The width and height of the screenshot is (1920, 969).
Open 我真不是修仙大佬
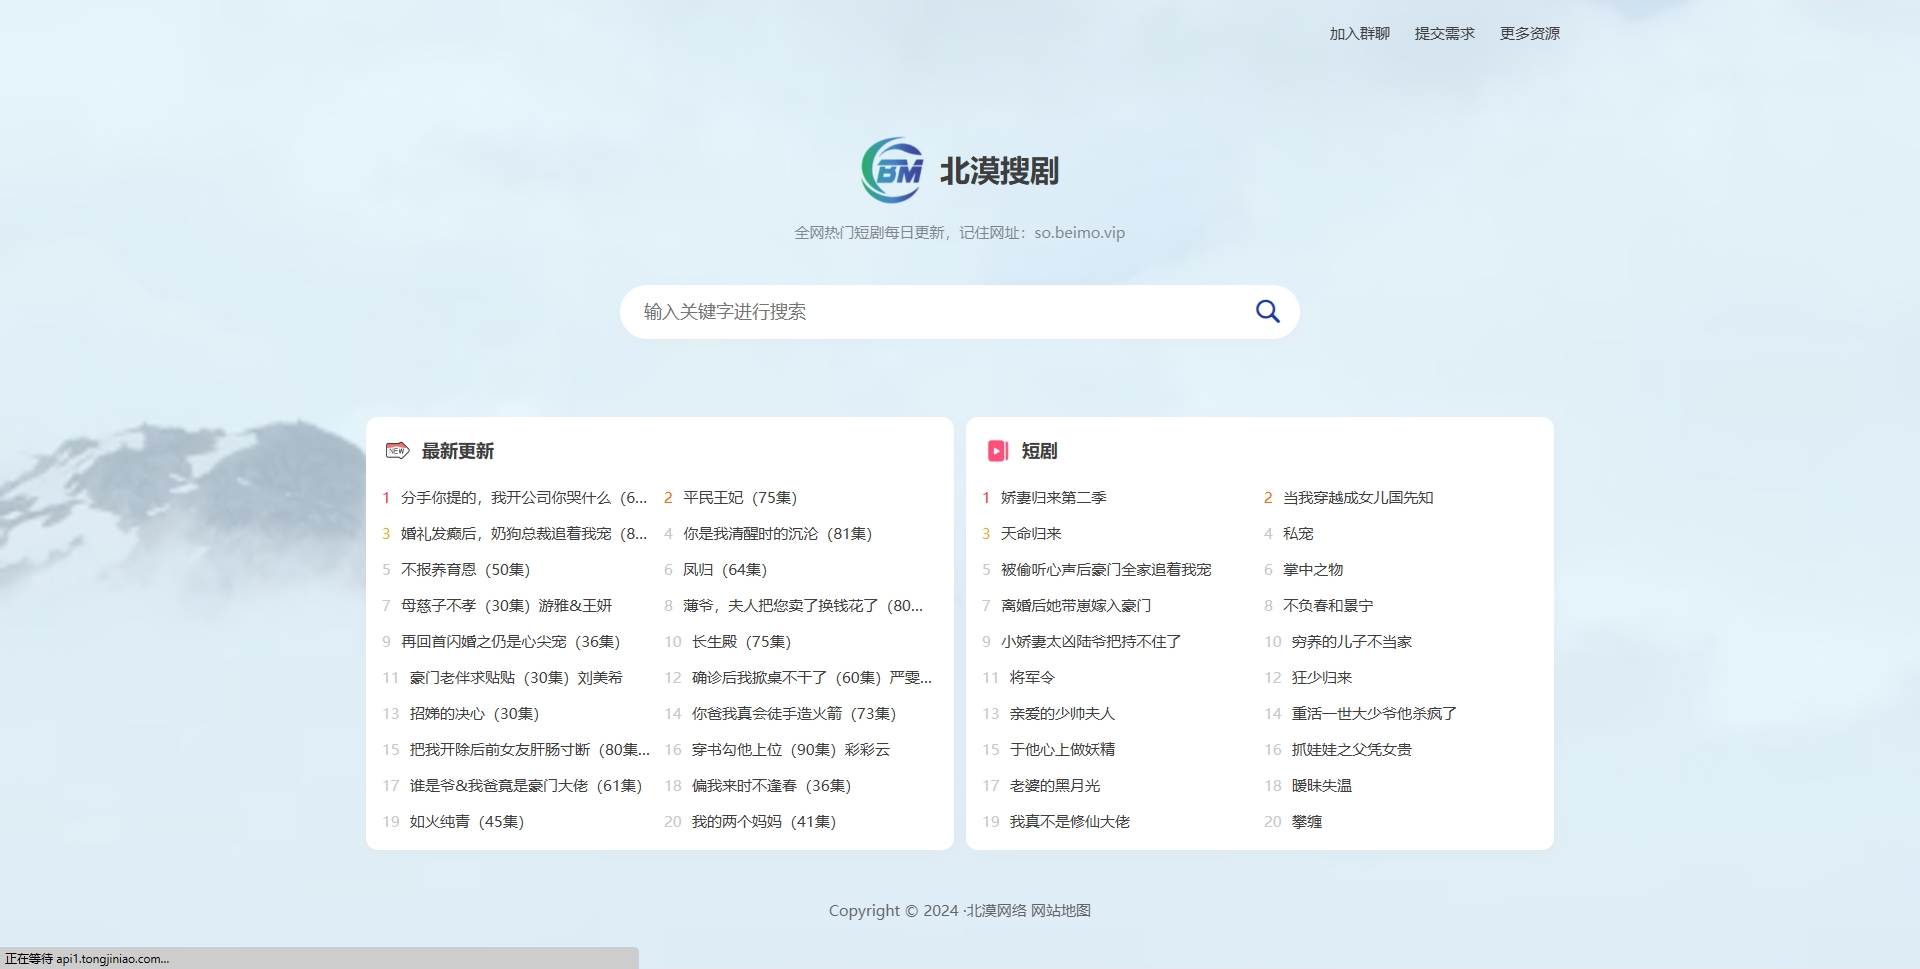coord(1069,821)
